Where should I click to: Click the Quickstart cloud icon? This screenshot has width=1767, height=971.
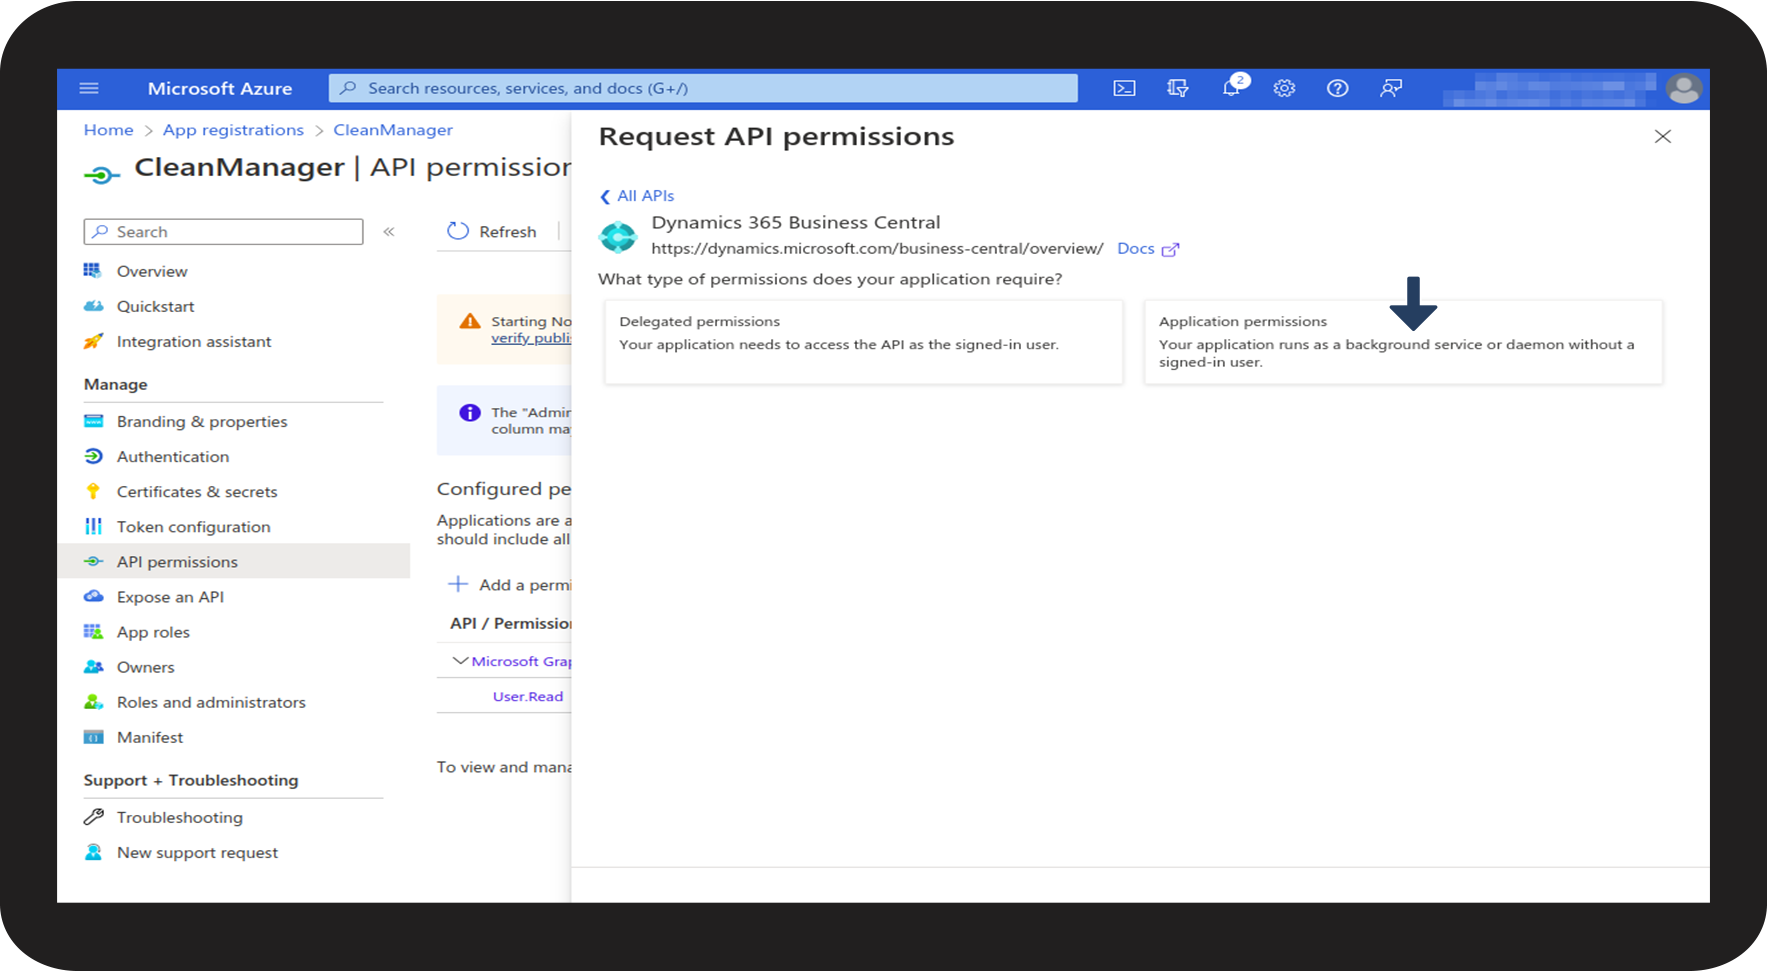coord(93,306)
